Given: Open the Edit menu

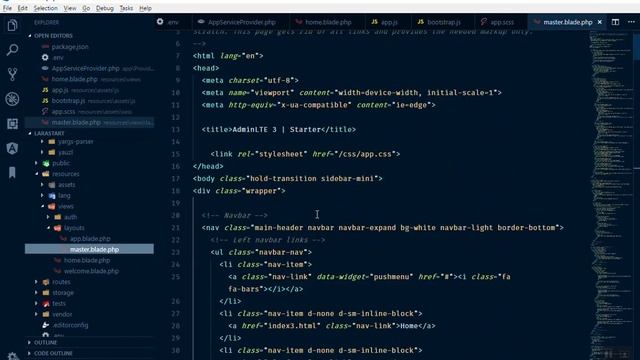Looking at the screenshot, I should 22,8.
